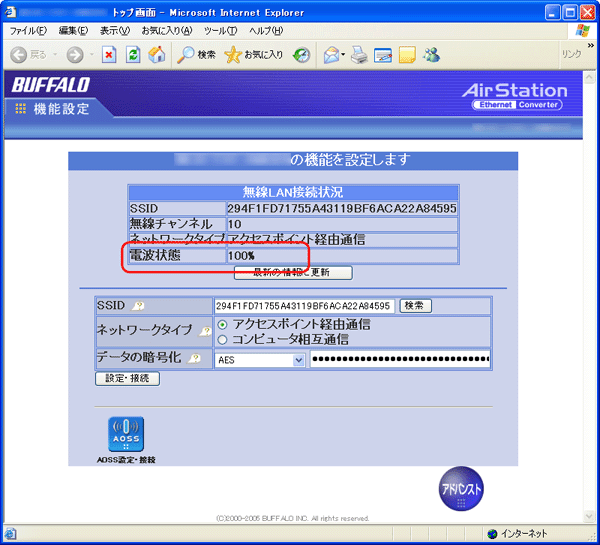Viewport: 600px width, 545px height.
Task: Select computer-to-computer mode (コンピュータ相互通信)
Action: (222, 339)
